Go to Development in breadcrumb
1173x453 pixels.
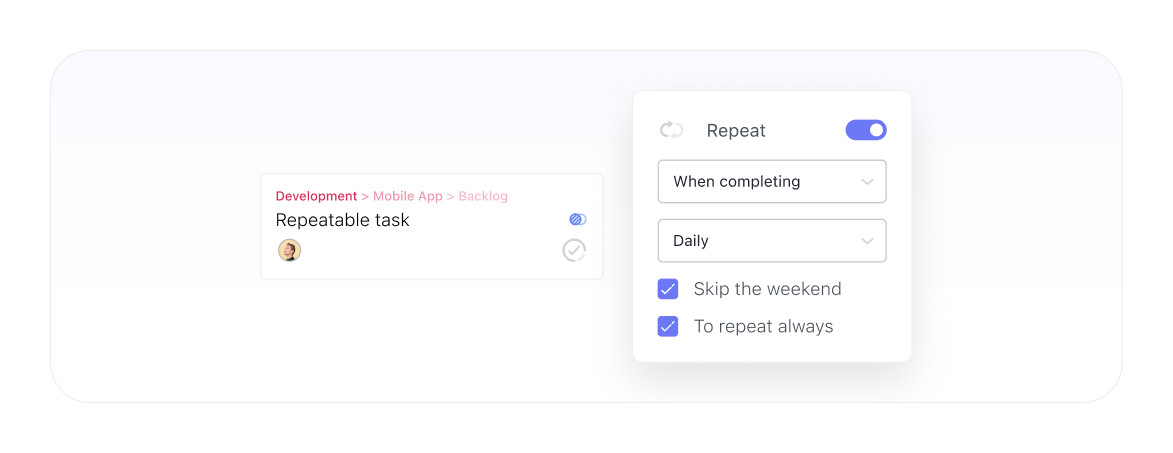(316, 196)
